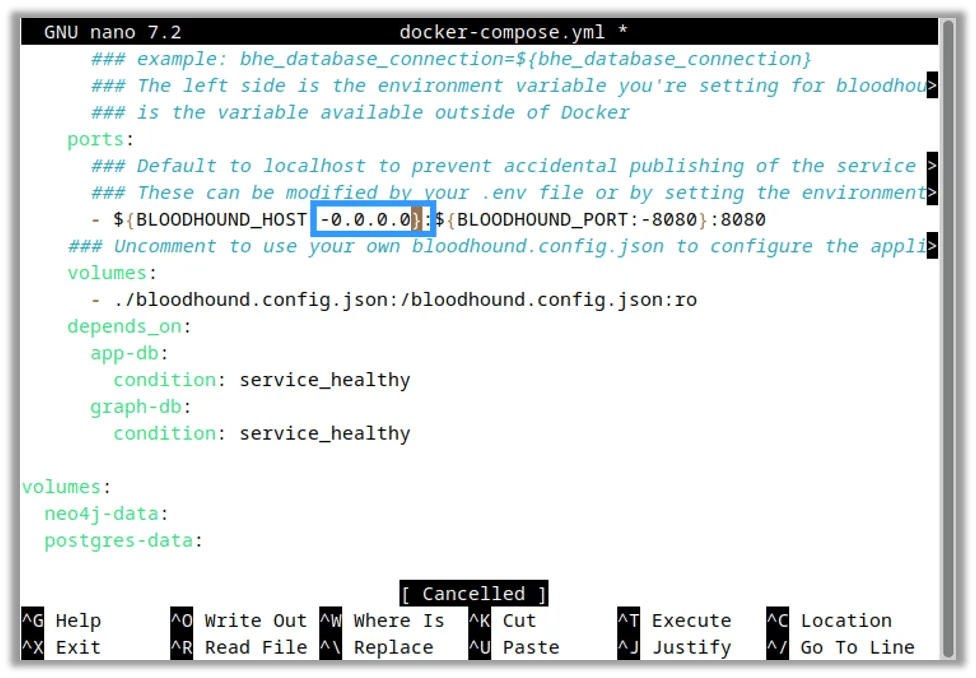The image size is (976, 678).
Task: Click the 'is the variable available outside' comment
Action: pos(360,112)
